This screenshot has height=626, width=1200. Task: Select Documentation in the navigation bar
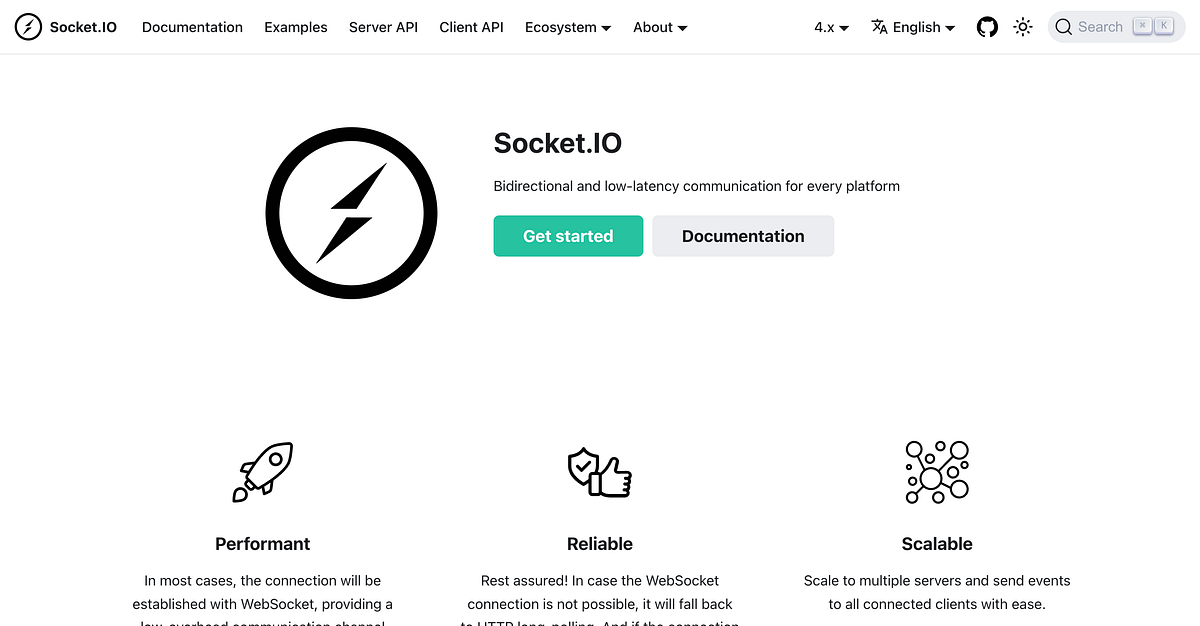pyautogui.click(x=192, y=27)
